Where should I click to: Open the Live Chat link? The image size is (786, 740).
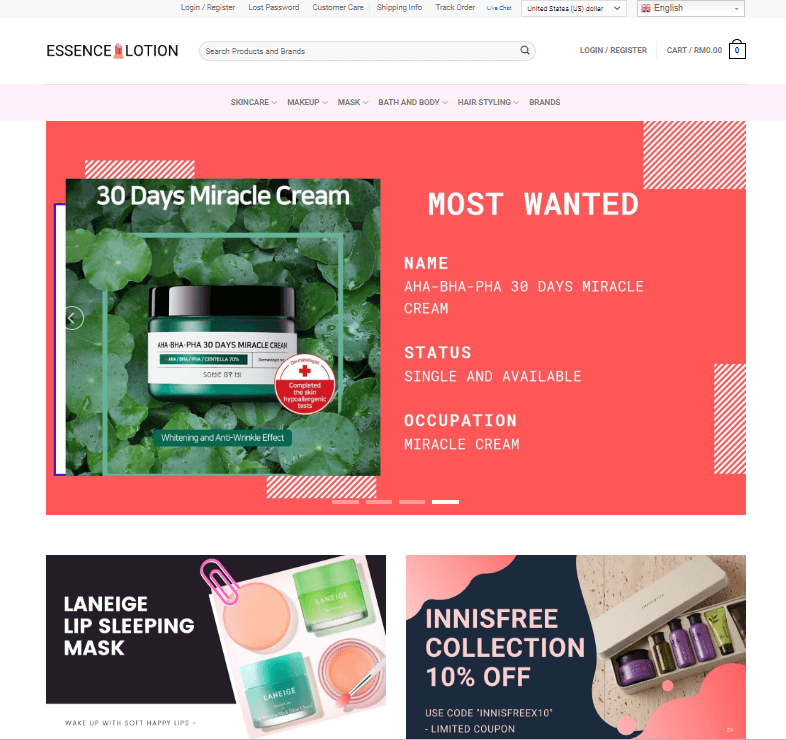coord(499,8)
